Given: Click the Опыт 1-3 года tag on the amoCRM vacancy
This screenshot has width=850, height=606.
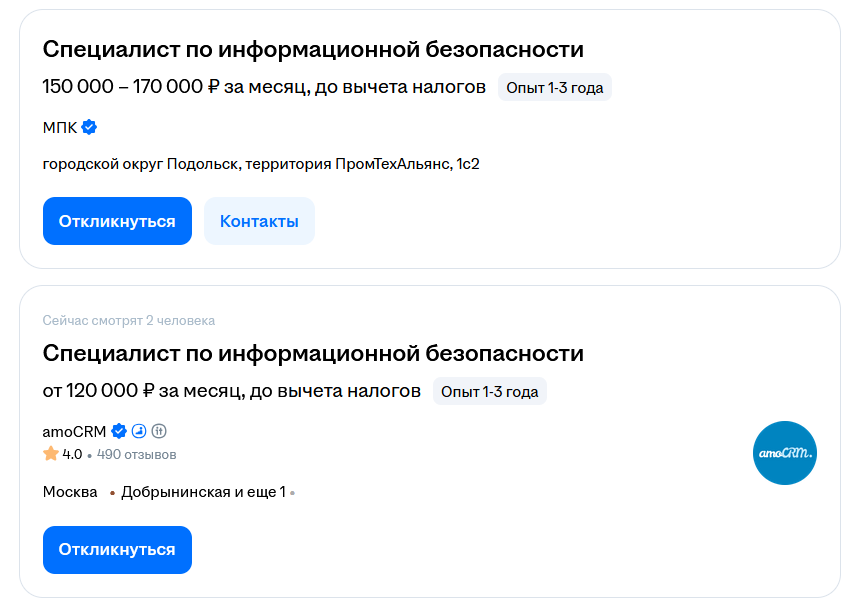Looking at the screenshot, I should coord(489,390).
